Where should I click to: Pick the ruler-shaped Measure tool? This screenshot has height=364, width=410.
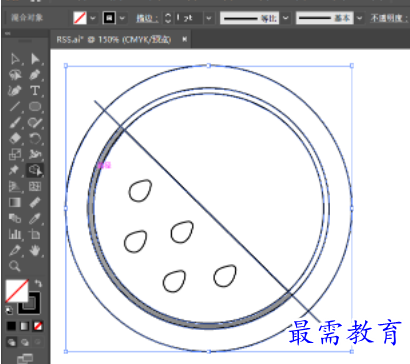pyautogui.click(x=35, y=202)
